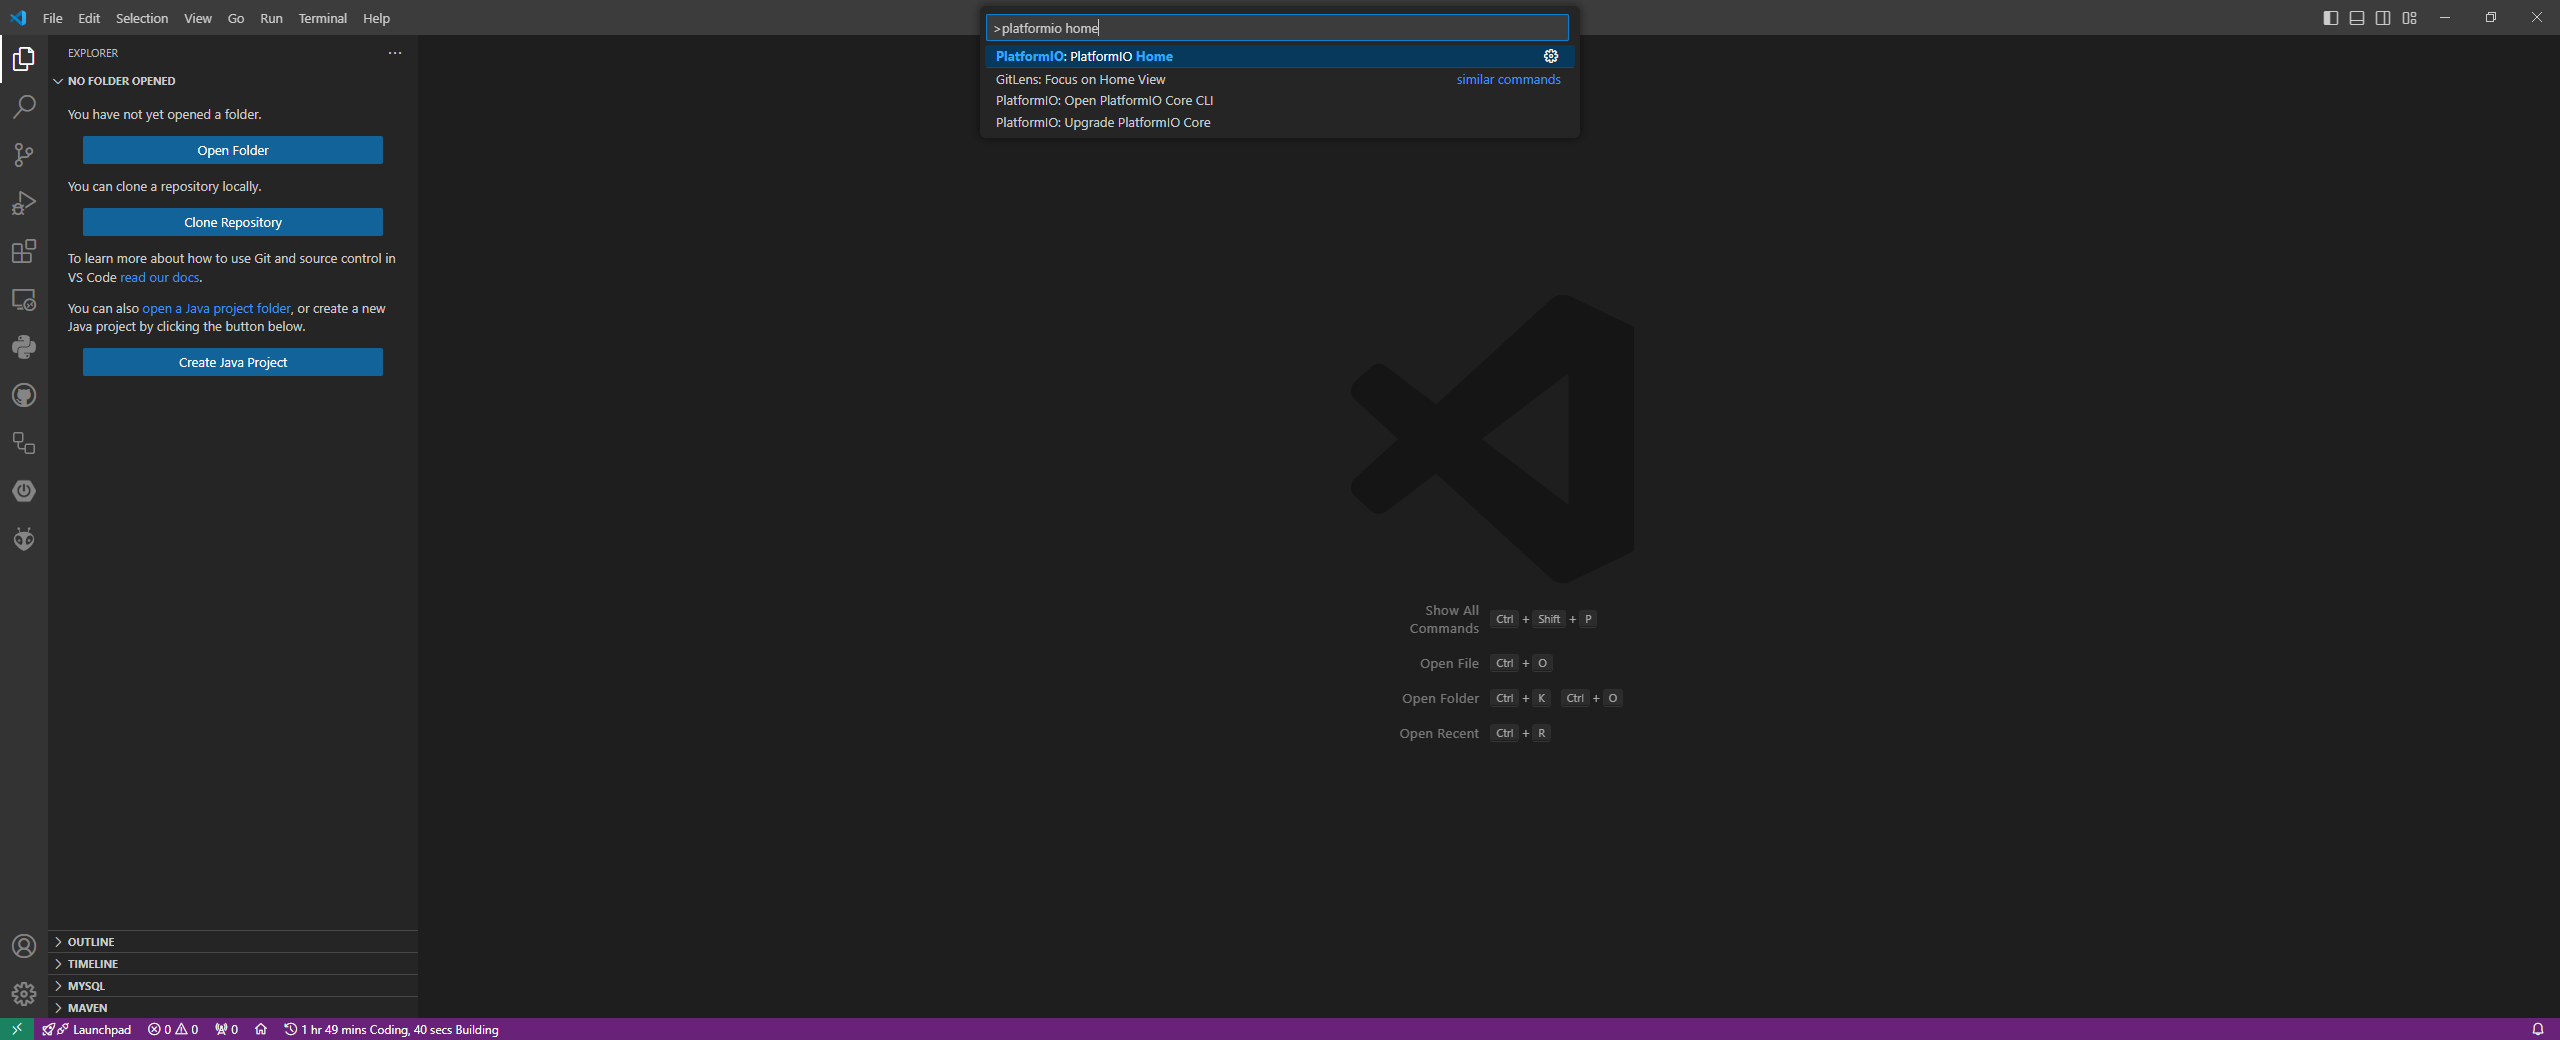Open the Source Control view

[24, 155]
